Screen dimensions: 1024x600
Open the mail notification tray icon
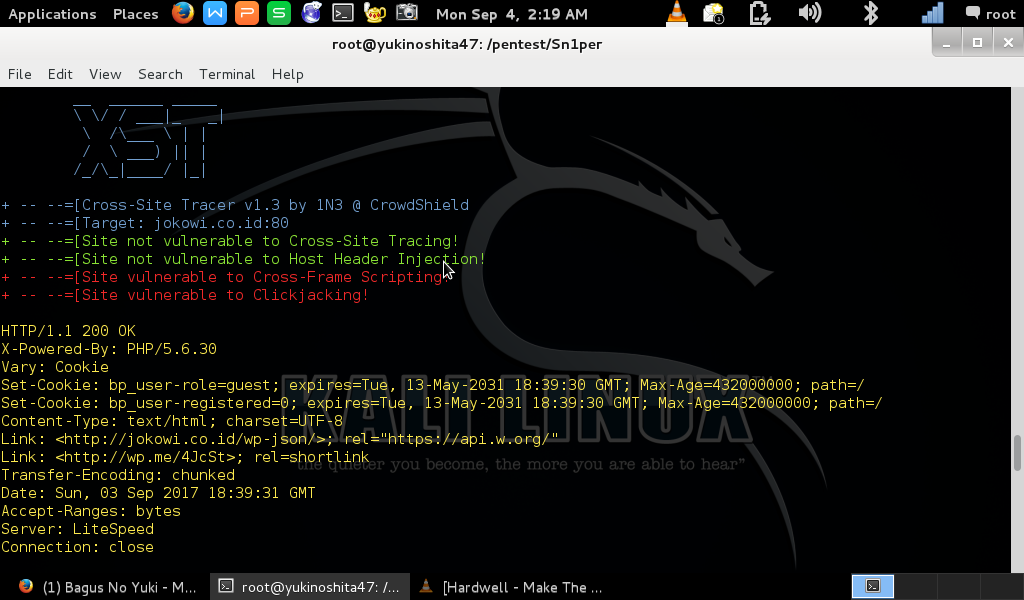(714, 13)
